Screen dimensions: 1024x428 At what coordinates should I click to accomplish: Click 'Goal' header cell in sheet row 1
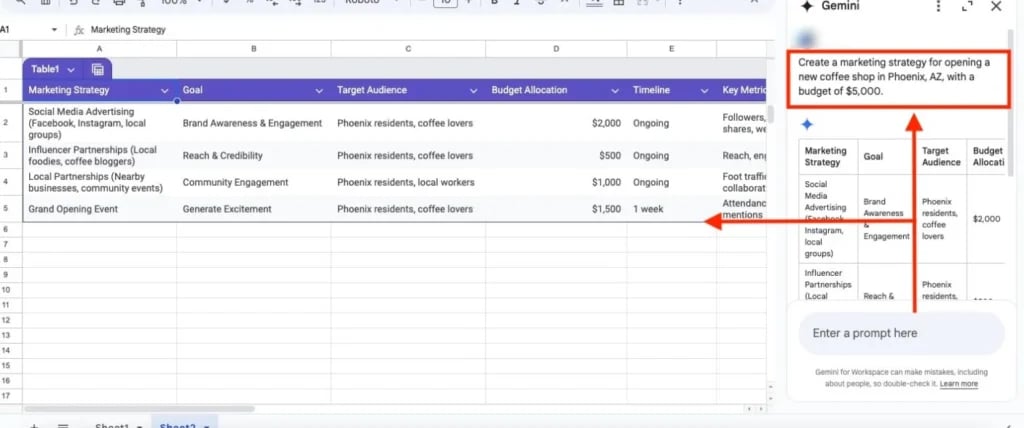point(253,90)
